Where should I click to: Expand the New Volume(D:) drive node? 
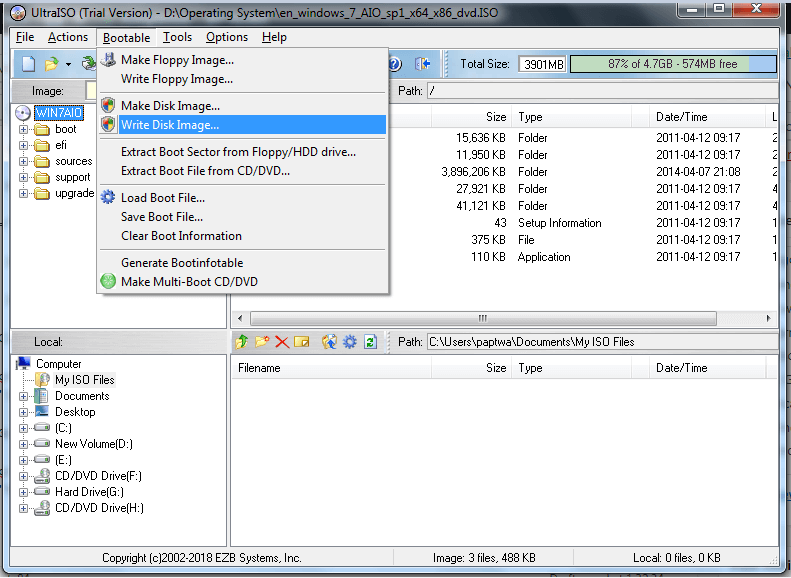tap(24, 444)
